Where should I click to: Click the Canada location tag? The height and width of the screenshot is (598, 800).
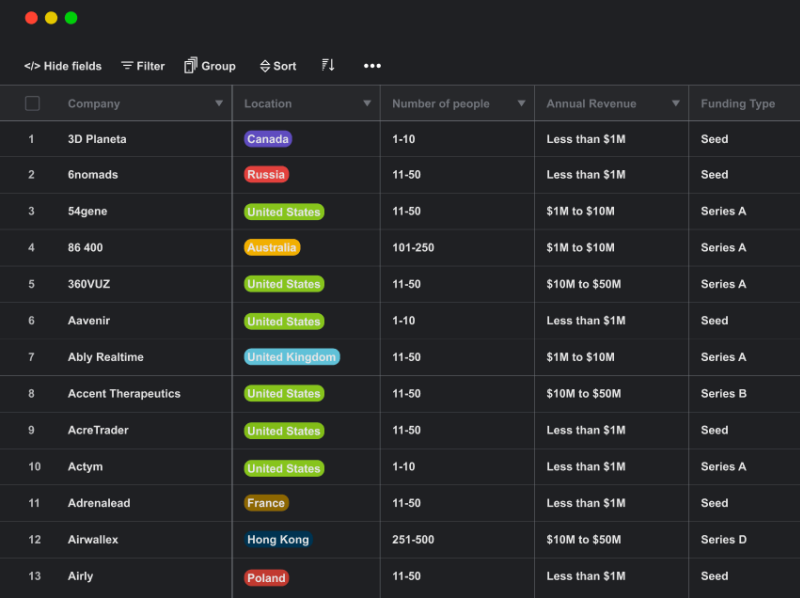[268, 139]
